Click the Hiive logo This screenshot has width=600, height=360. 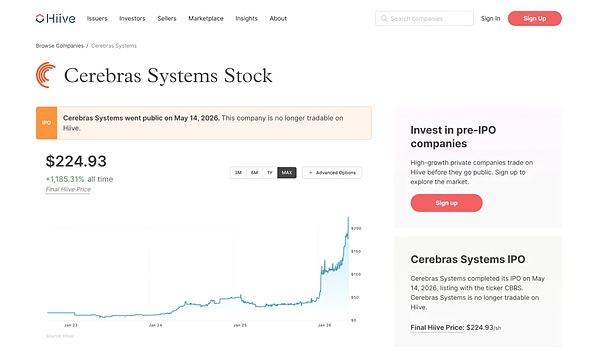(55, 18)
